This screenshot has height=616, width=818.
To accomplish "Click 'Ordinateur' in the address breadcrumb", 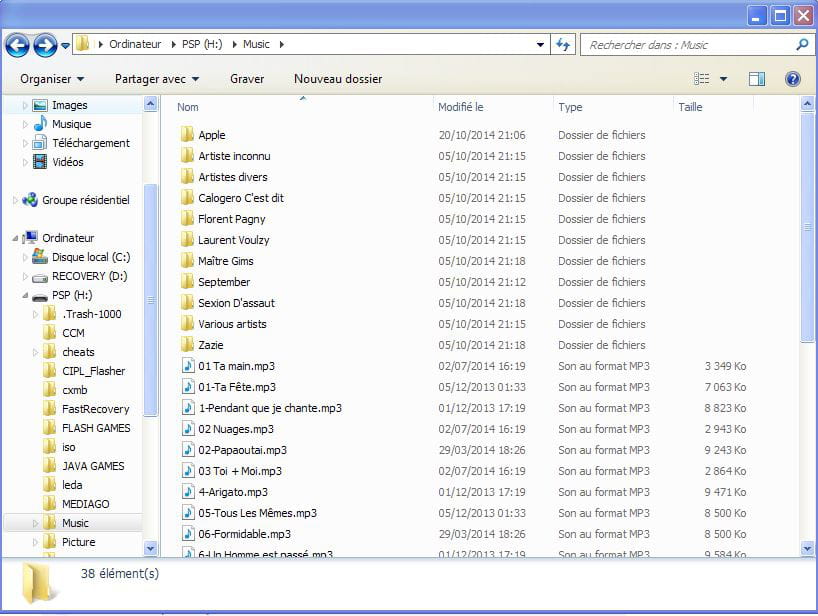I will coord(135,44).
